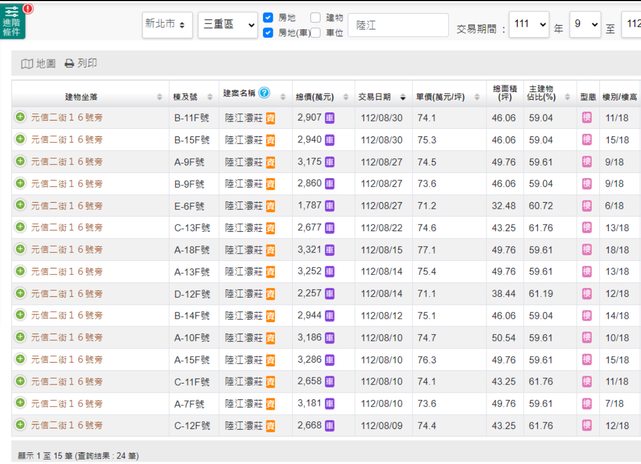Screen dimensions: 641x464
Task: Click the purple 車 icon beside 2,907 total price
Action: 330,118
